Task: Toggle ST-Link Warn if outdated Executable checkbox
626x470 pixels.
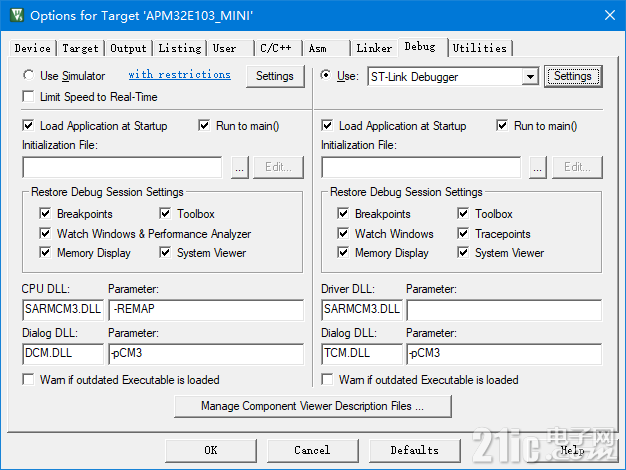Action: coord(327,379)
